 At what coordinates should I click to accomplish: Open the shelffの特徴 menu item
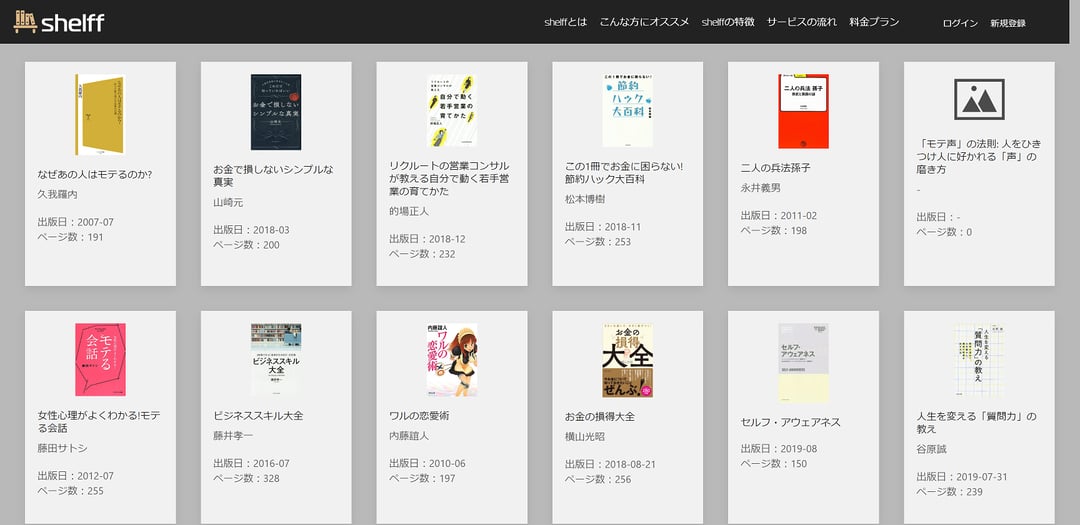pyautogui.click(x=728, y=22)
